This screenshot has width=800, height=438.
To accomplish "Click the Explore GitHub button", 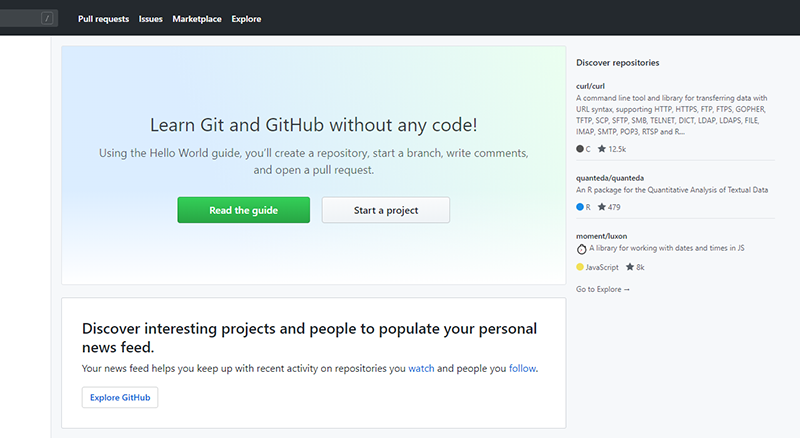I will click(x=120, y=397).
